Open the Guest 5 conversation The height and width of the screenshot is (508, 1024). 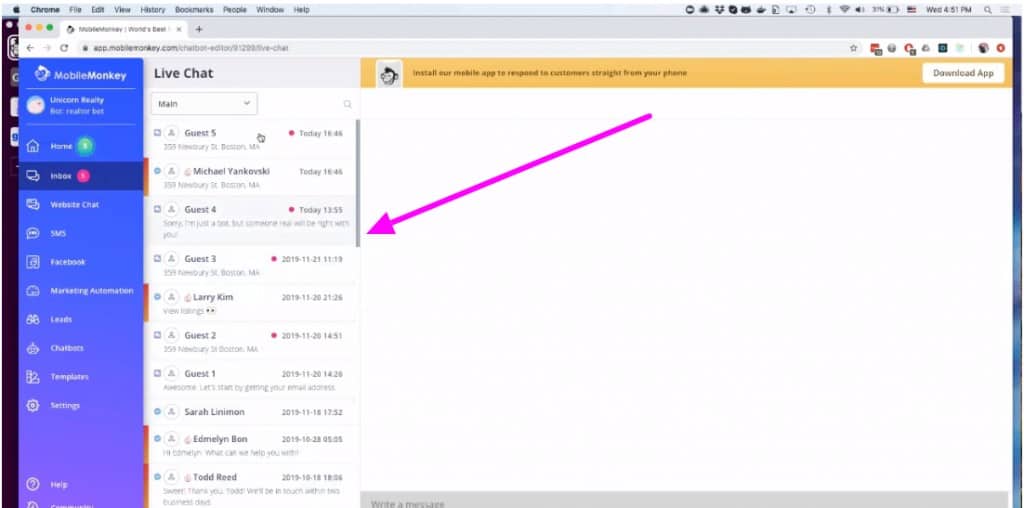[x=251, y=139]
